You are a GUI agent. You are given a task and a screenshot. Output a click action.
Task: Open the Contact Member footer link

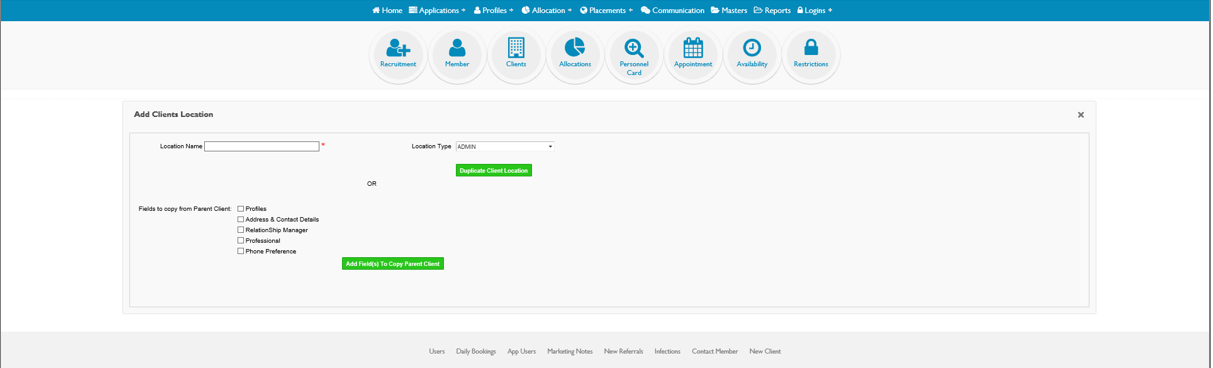pos(715,352)
